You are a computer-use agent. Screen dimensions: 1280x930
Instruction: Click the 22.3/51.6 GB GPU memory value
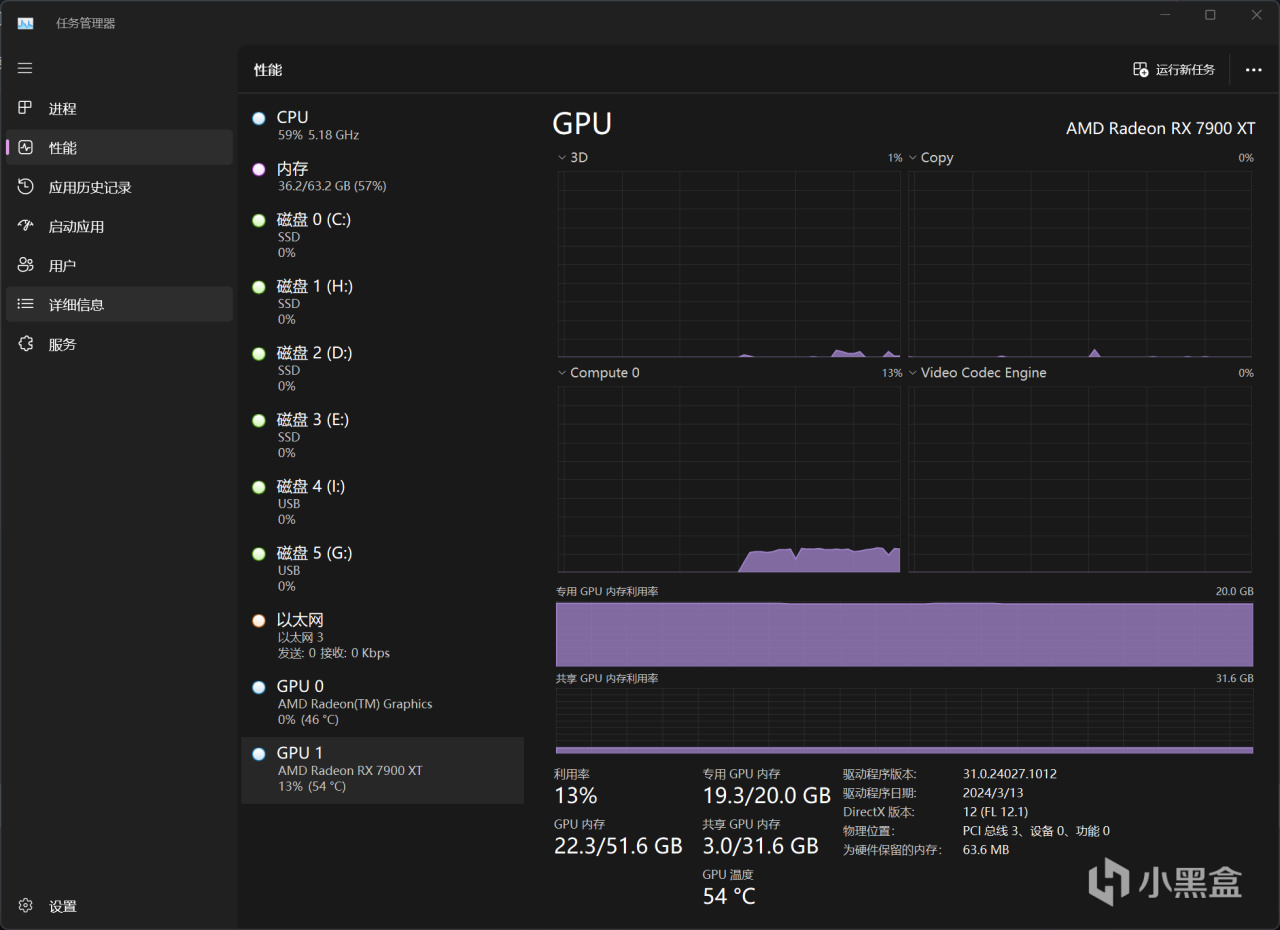coord(618,846)
